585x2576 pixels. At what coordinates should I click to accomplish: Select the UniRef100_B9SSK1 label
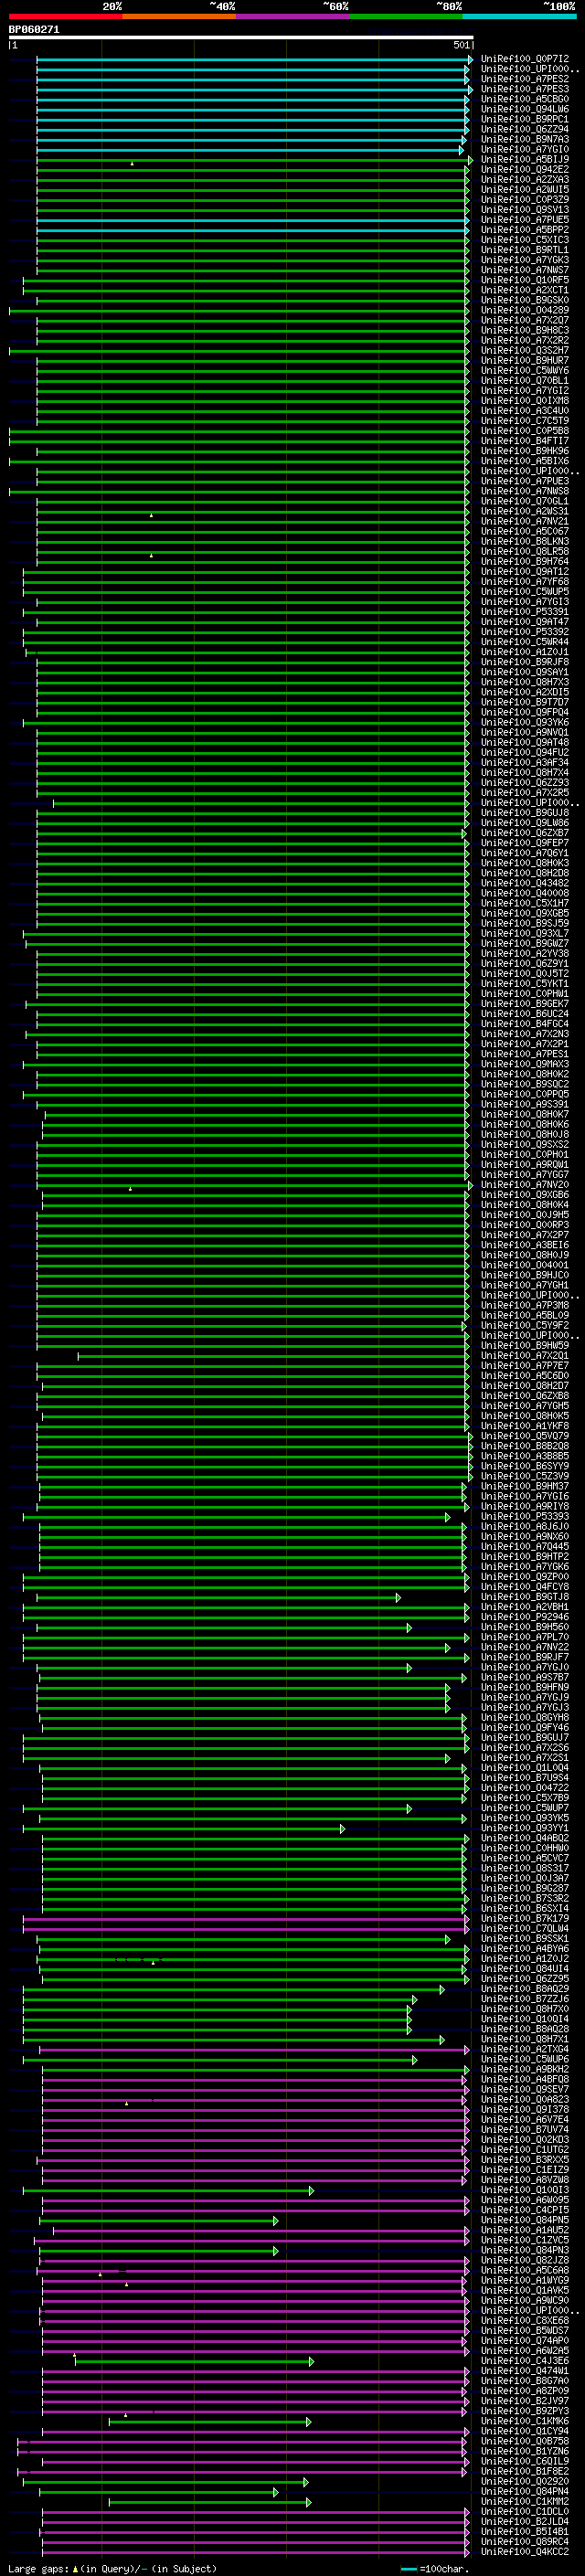click(x=525, y=1939)
